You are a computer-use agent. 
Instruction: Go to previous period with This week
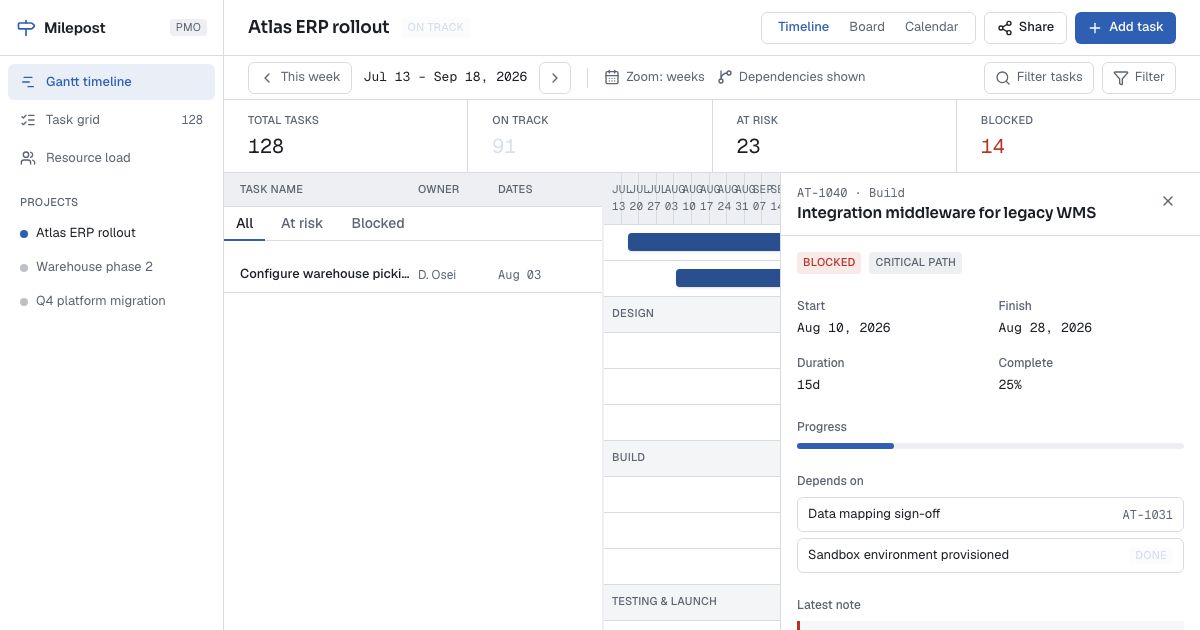(x=300, y=77)
